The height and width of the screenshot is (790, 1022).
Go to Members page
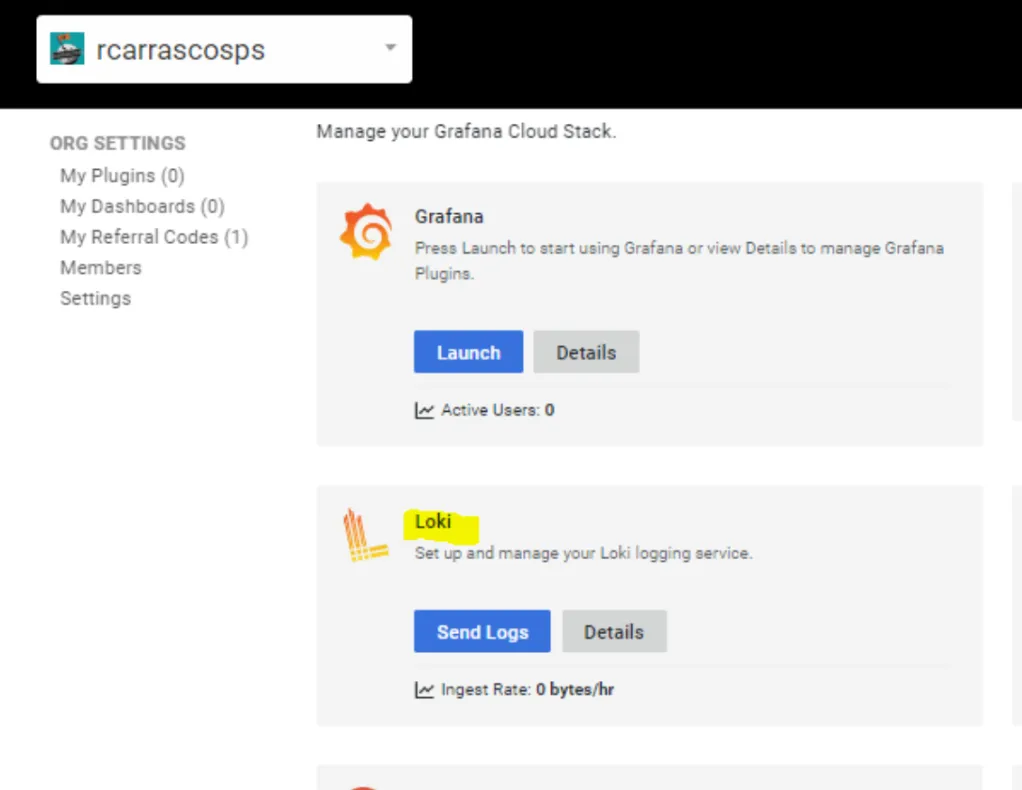pos(100,268)
